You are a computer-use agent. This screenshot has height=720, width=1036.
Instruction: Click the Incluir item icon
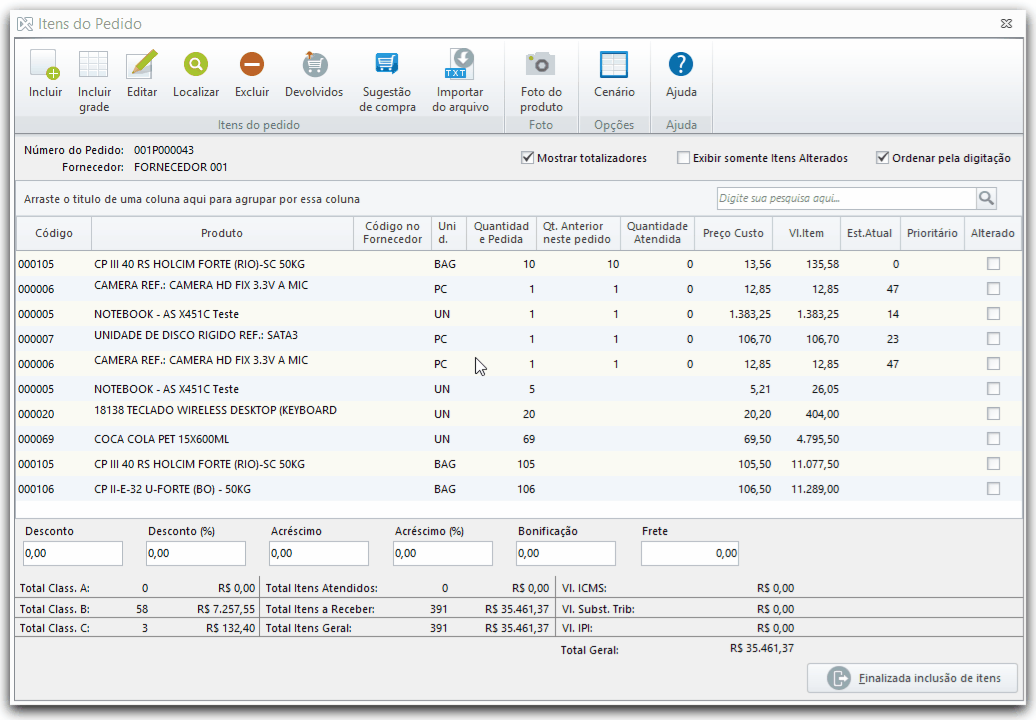pyautogui.click(x=45, y=65)
